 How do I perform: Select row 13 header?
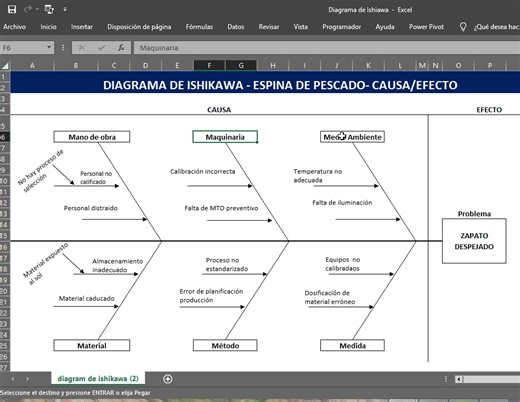tap(5, 214)
